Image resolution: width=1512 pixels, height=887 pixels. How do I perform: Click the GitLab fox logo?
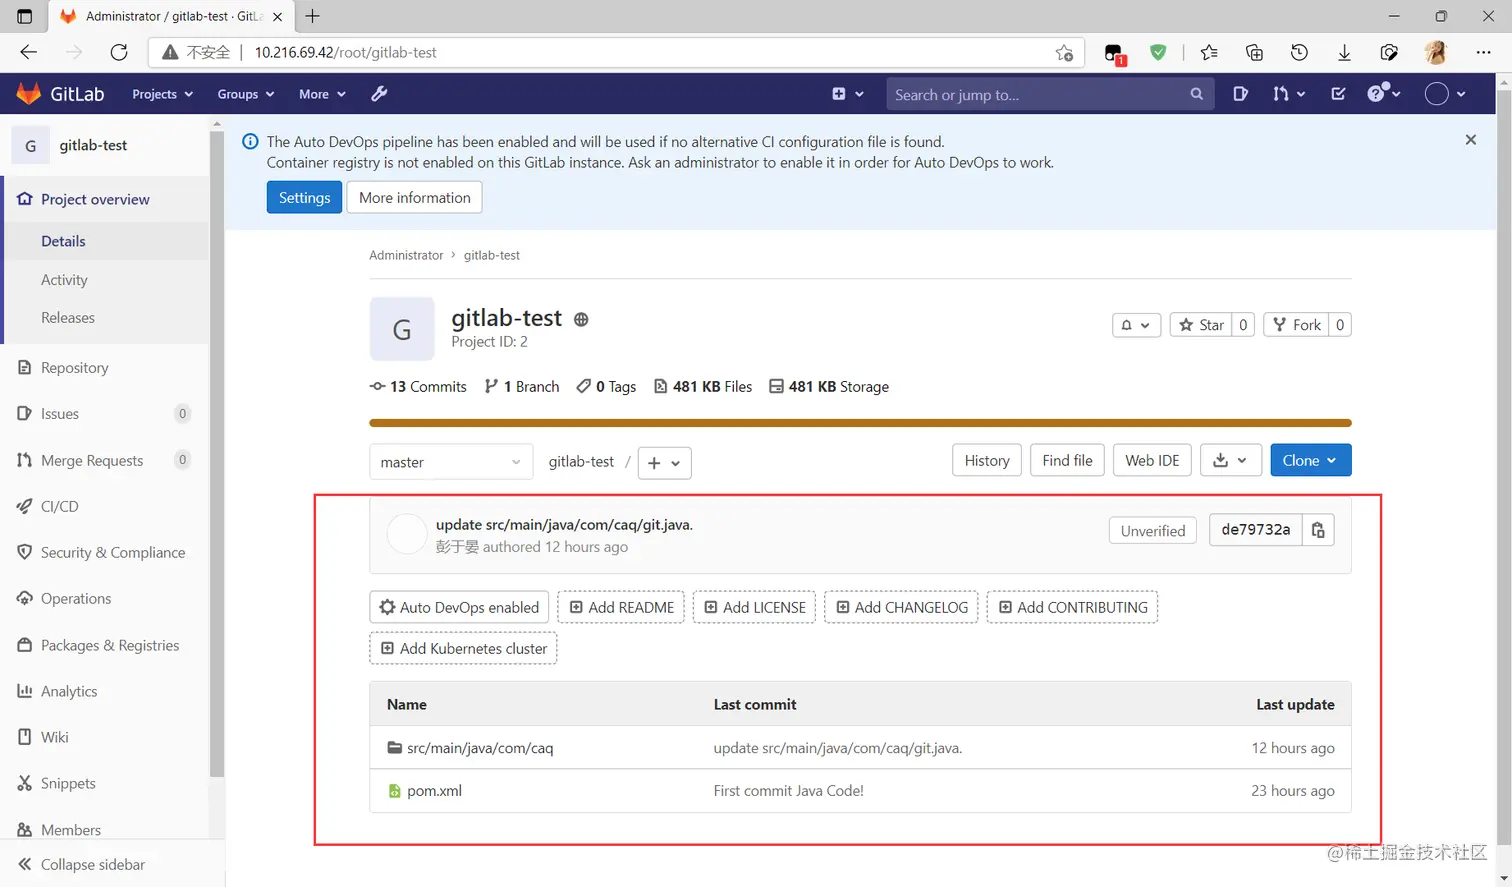tap(29, 94)
